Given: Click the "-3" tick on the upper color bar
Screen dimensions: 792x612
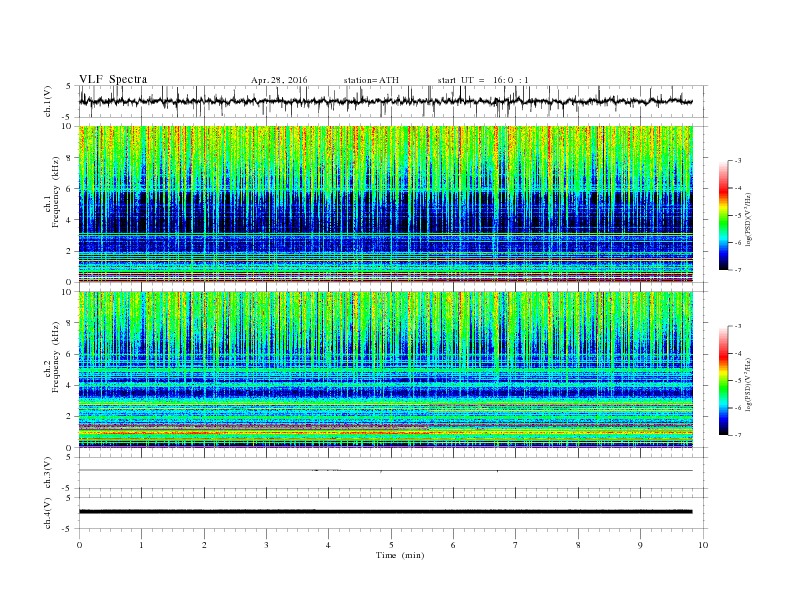Looking at the screenshot, I should point(737,161).
